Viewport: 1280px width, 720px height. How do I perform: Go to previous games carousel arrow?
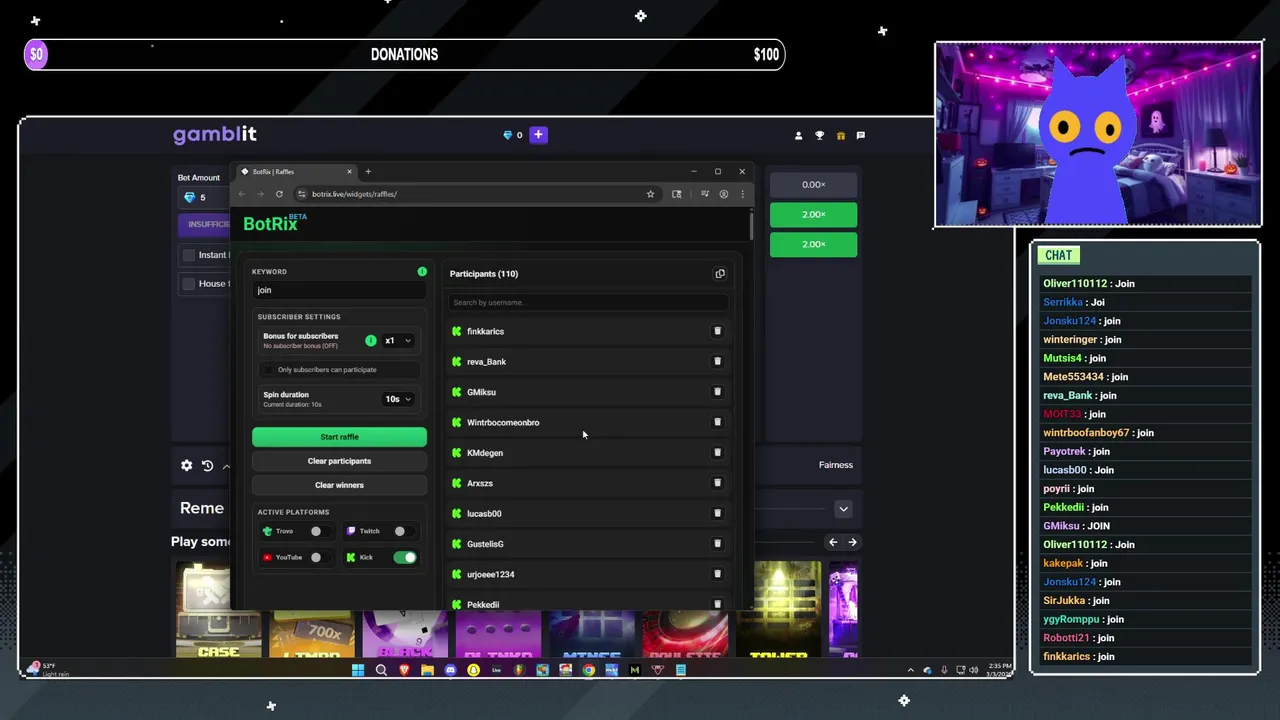[x=832, y=542]
